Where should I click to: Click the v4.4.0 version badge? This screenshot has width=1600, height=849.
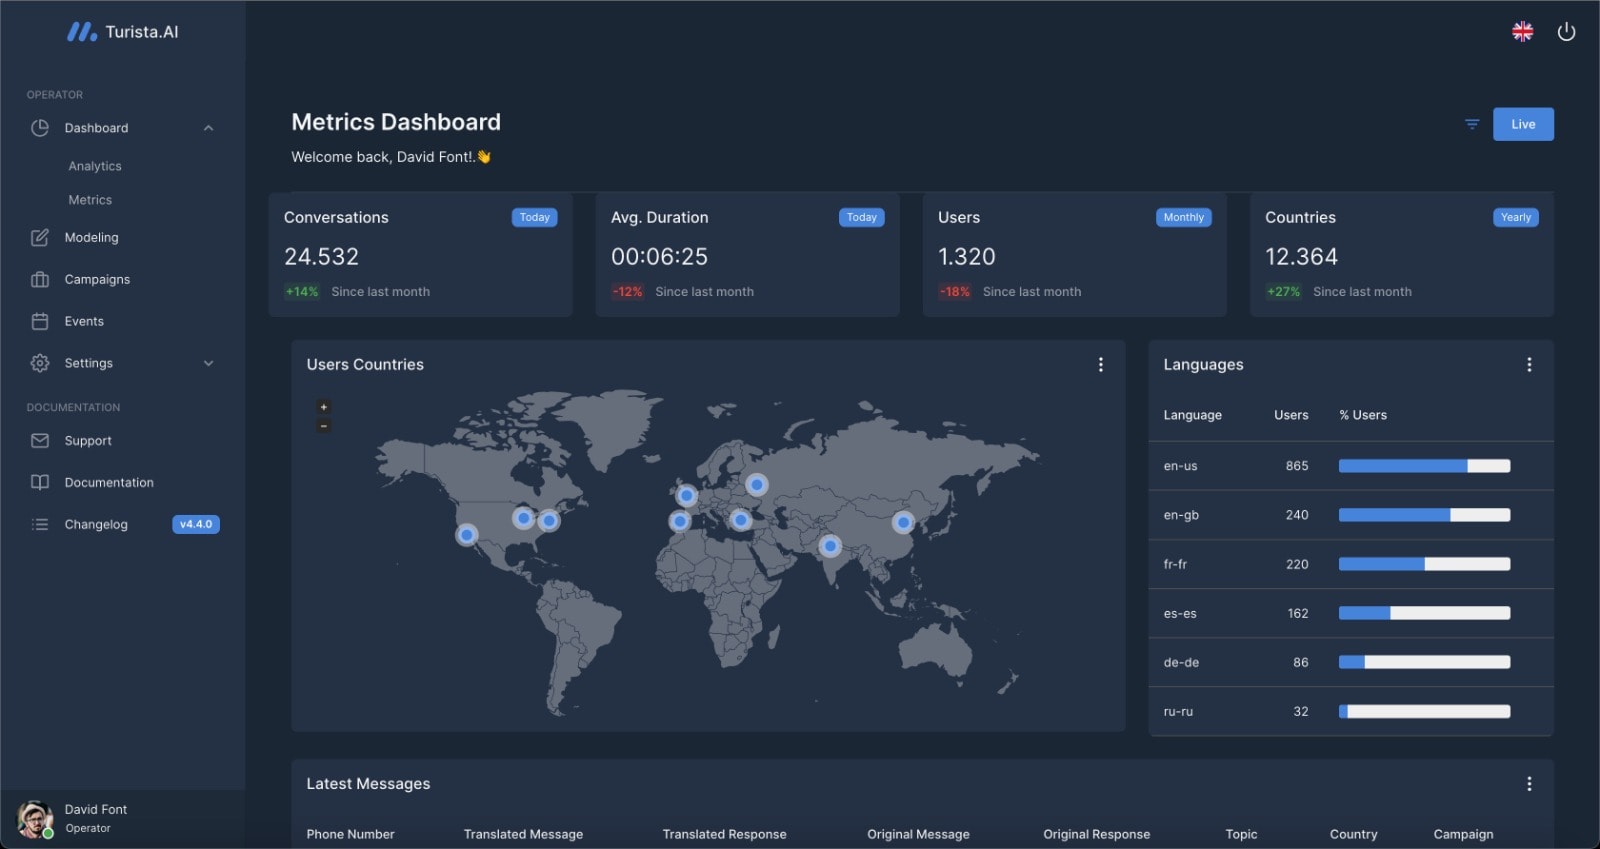coord(196,524)
